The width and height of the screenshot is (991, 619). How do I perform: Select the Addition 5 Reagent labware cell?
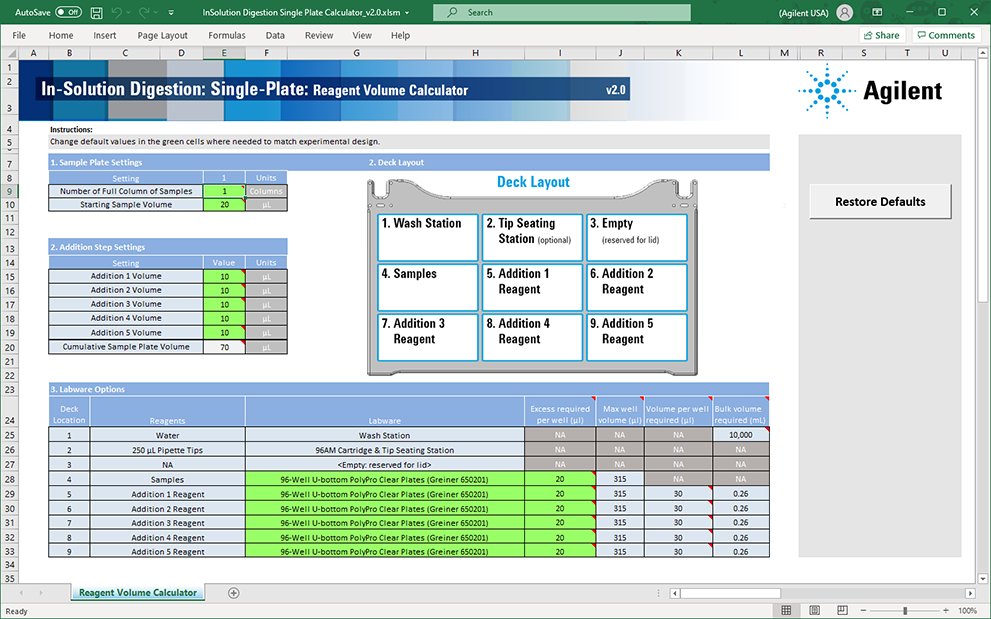pos(384,551)
